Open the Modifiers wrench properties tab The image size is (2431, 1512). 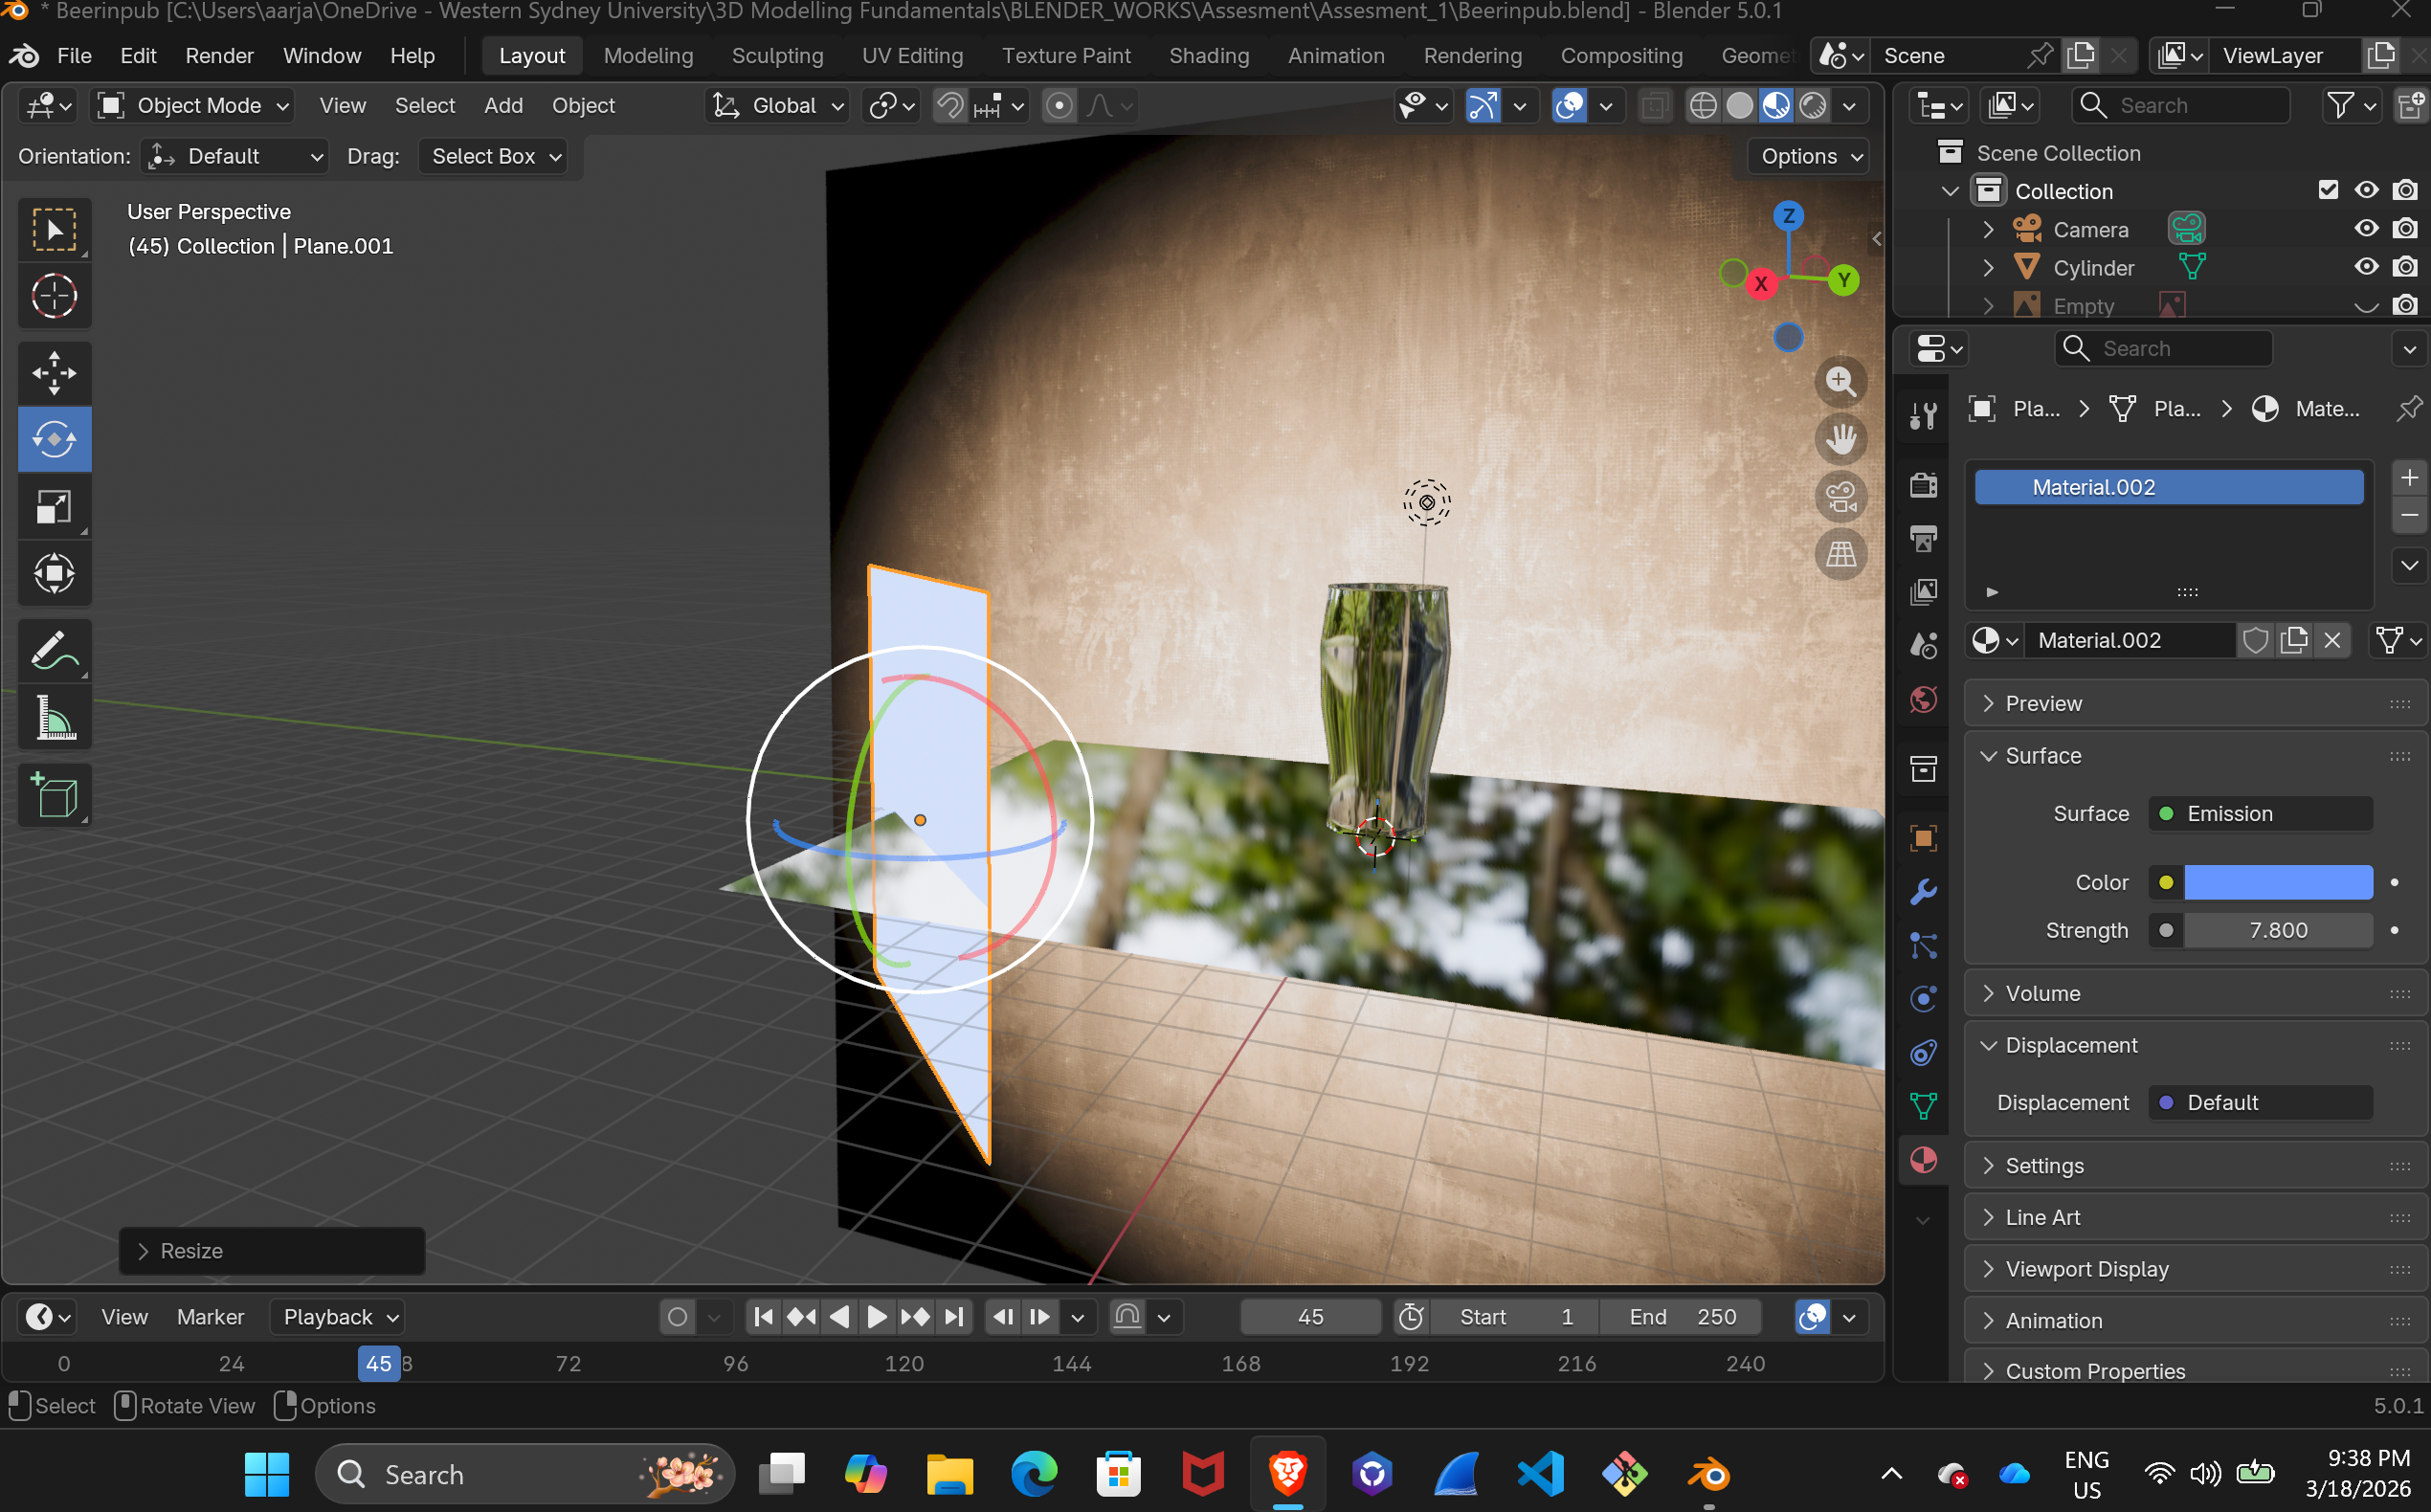click(x=1923, y=891)
